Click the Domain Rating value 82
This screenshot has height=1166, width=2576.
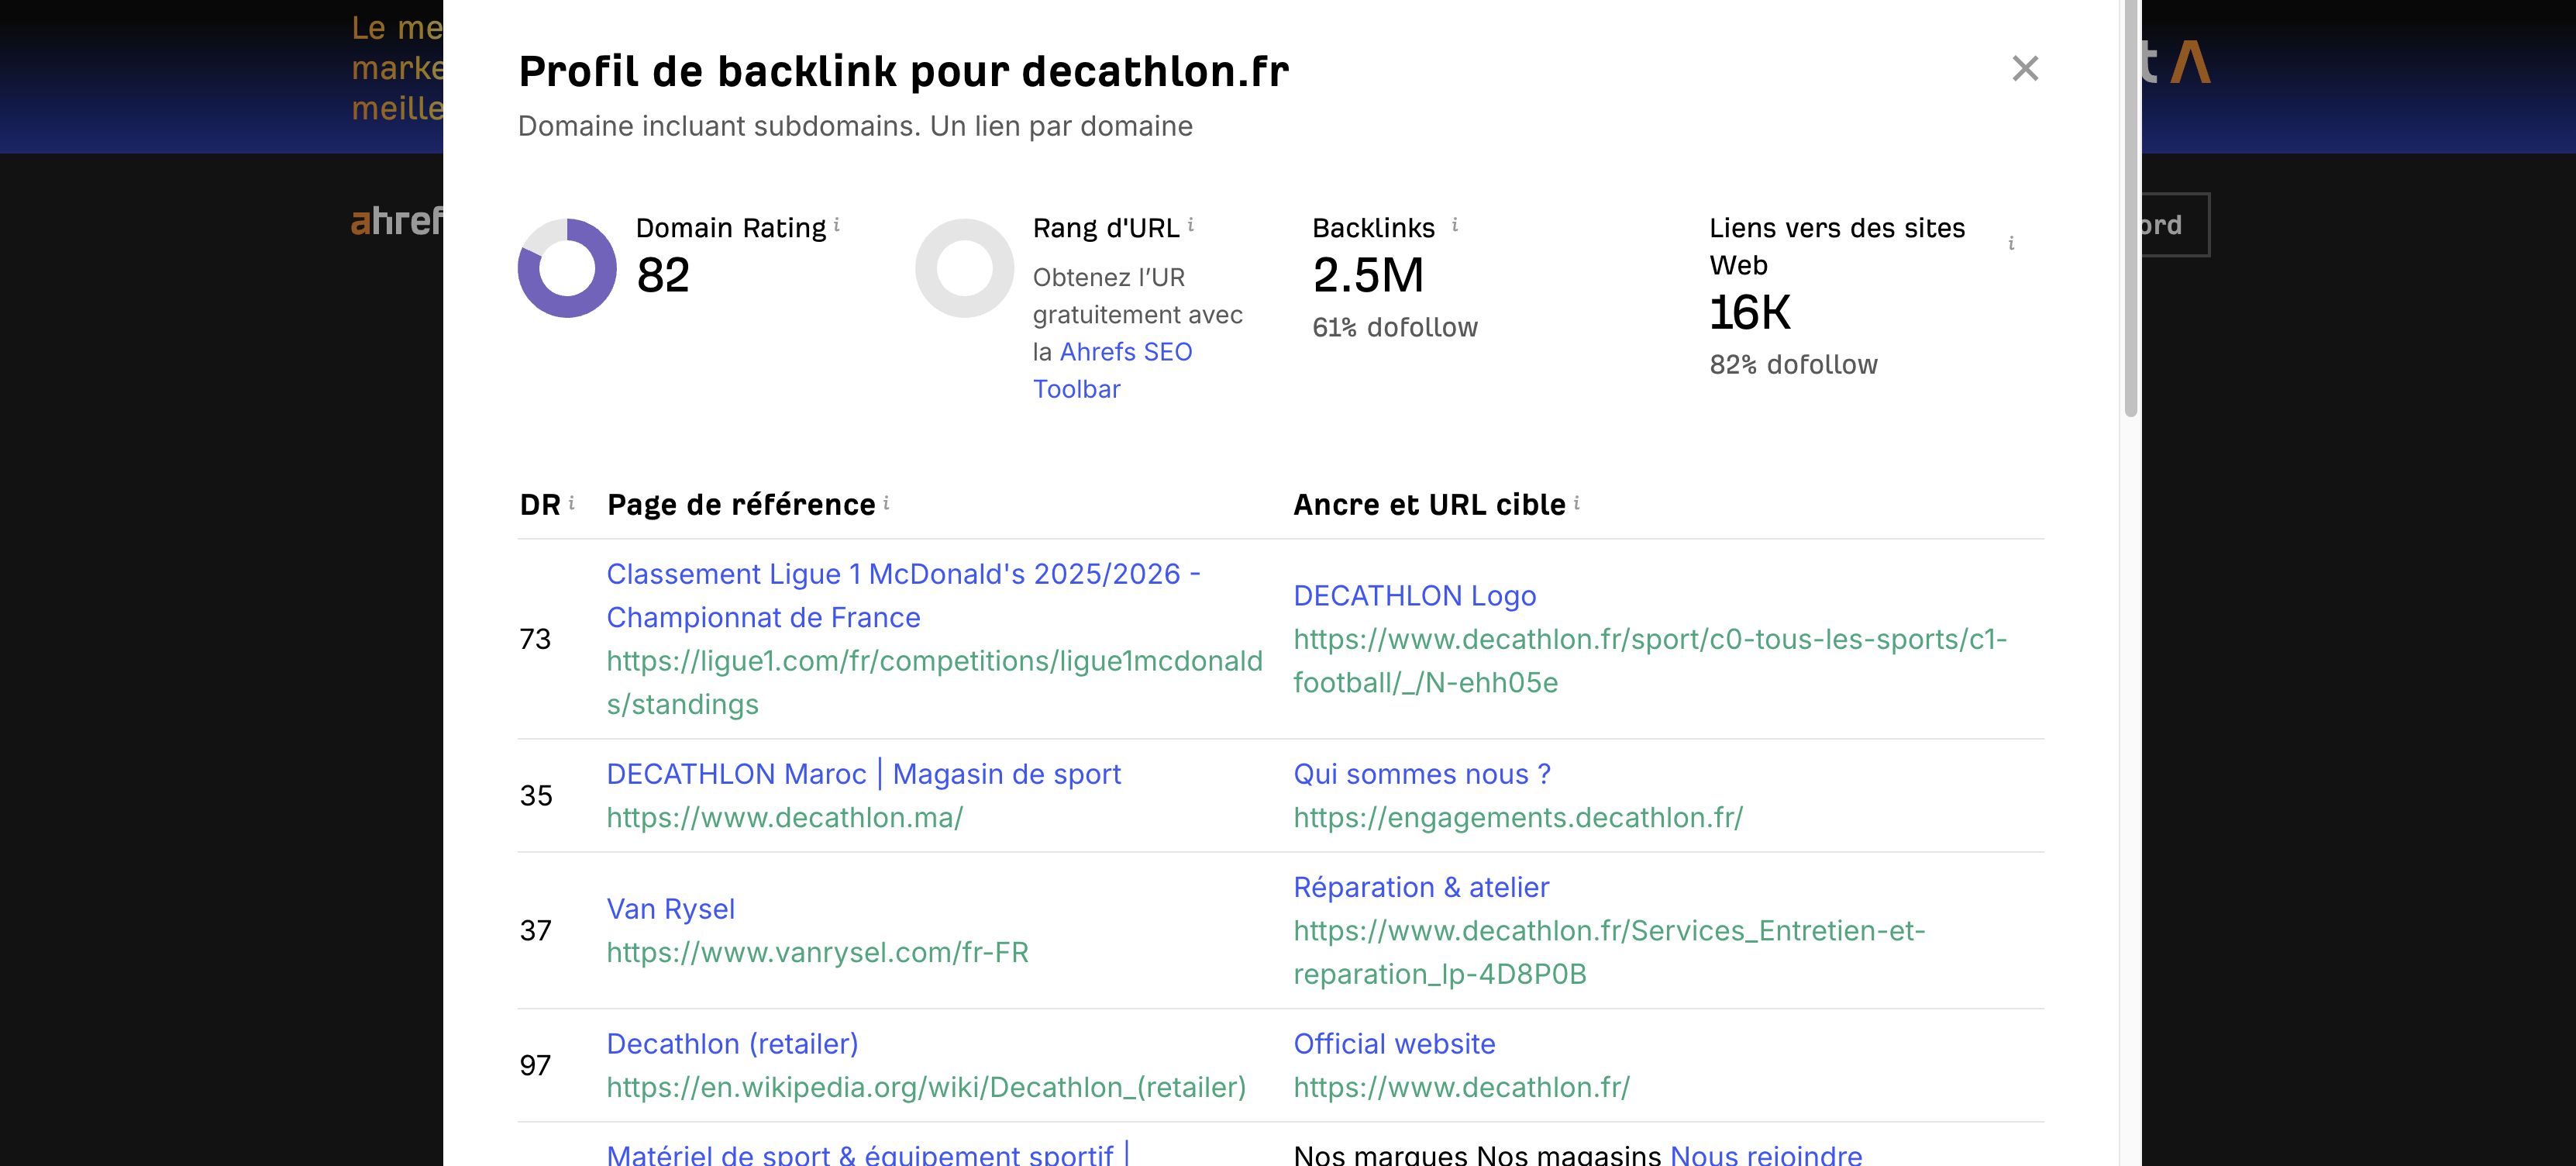coord(663,275)
